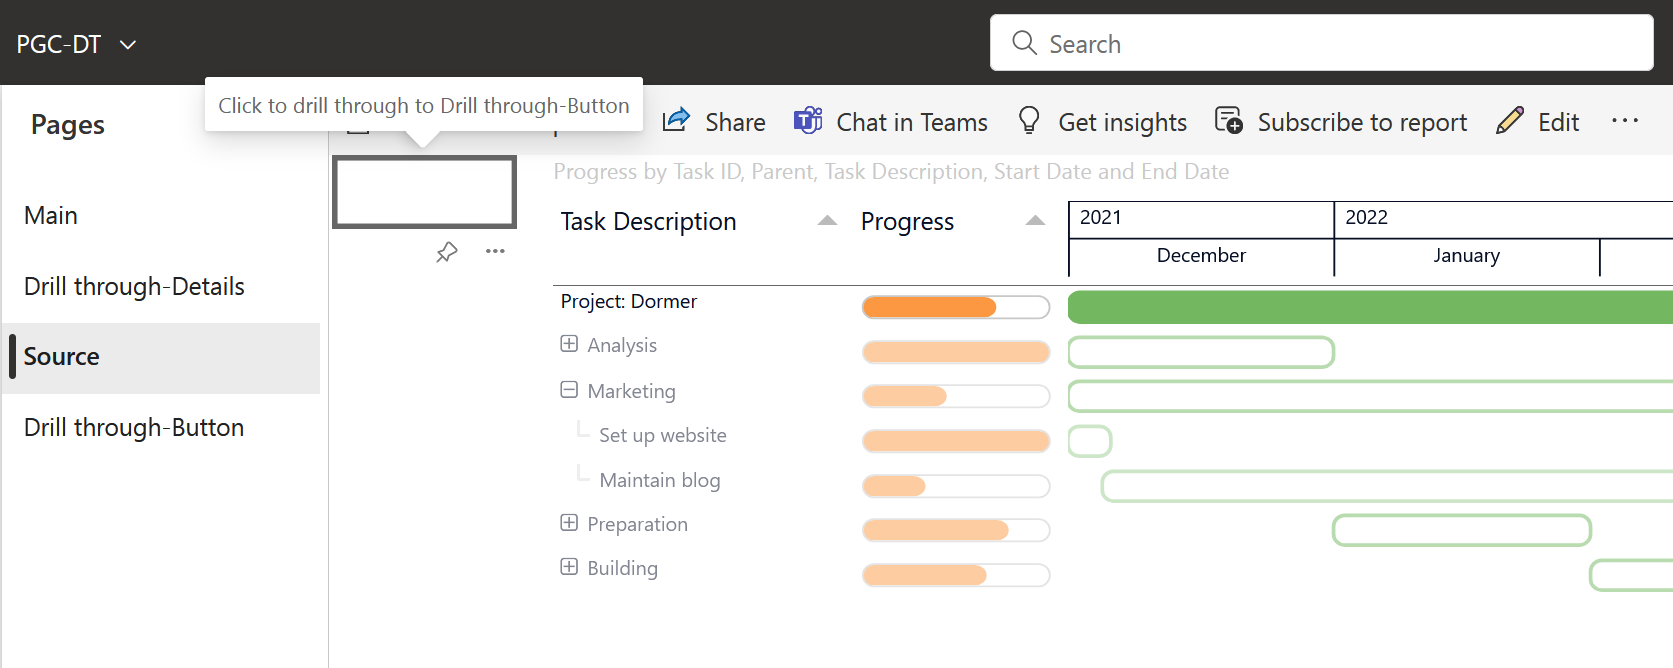The width and height of the screenshot is (1673, 668).
Task: Click the drill-through button thumbnail
Action: [x=423, y=192]
